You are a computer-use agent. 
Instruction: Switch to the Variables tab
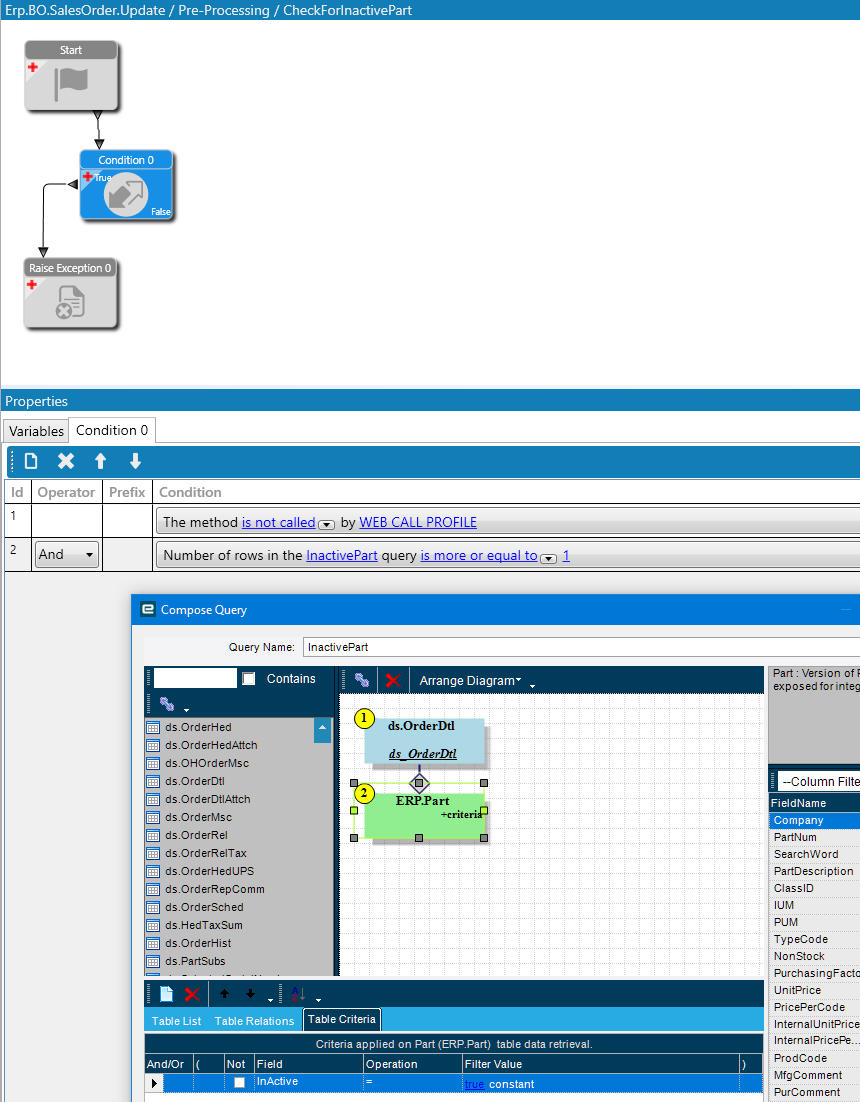tap(35, 430)
